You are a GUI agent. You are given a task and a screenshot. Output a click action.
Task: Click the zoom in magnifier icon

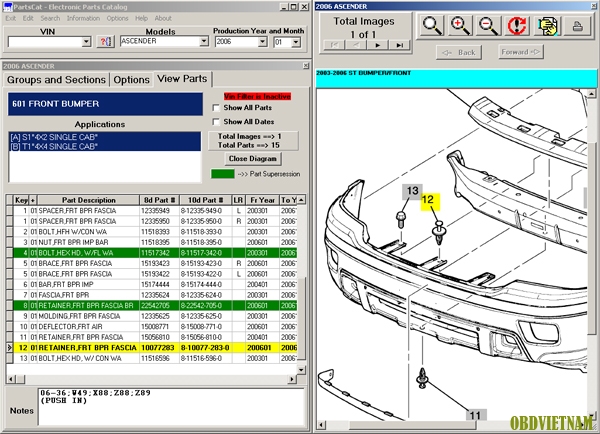pos(460,26)
